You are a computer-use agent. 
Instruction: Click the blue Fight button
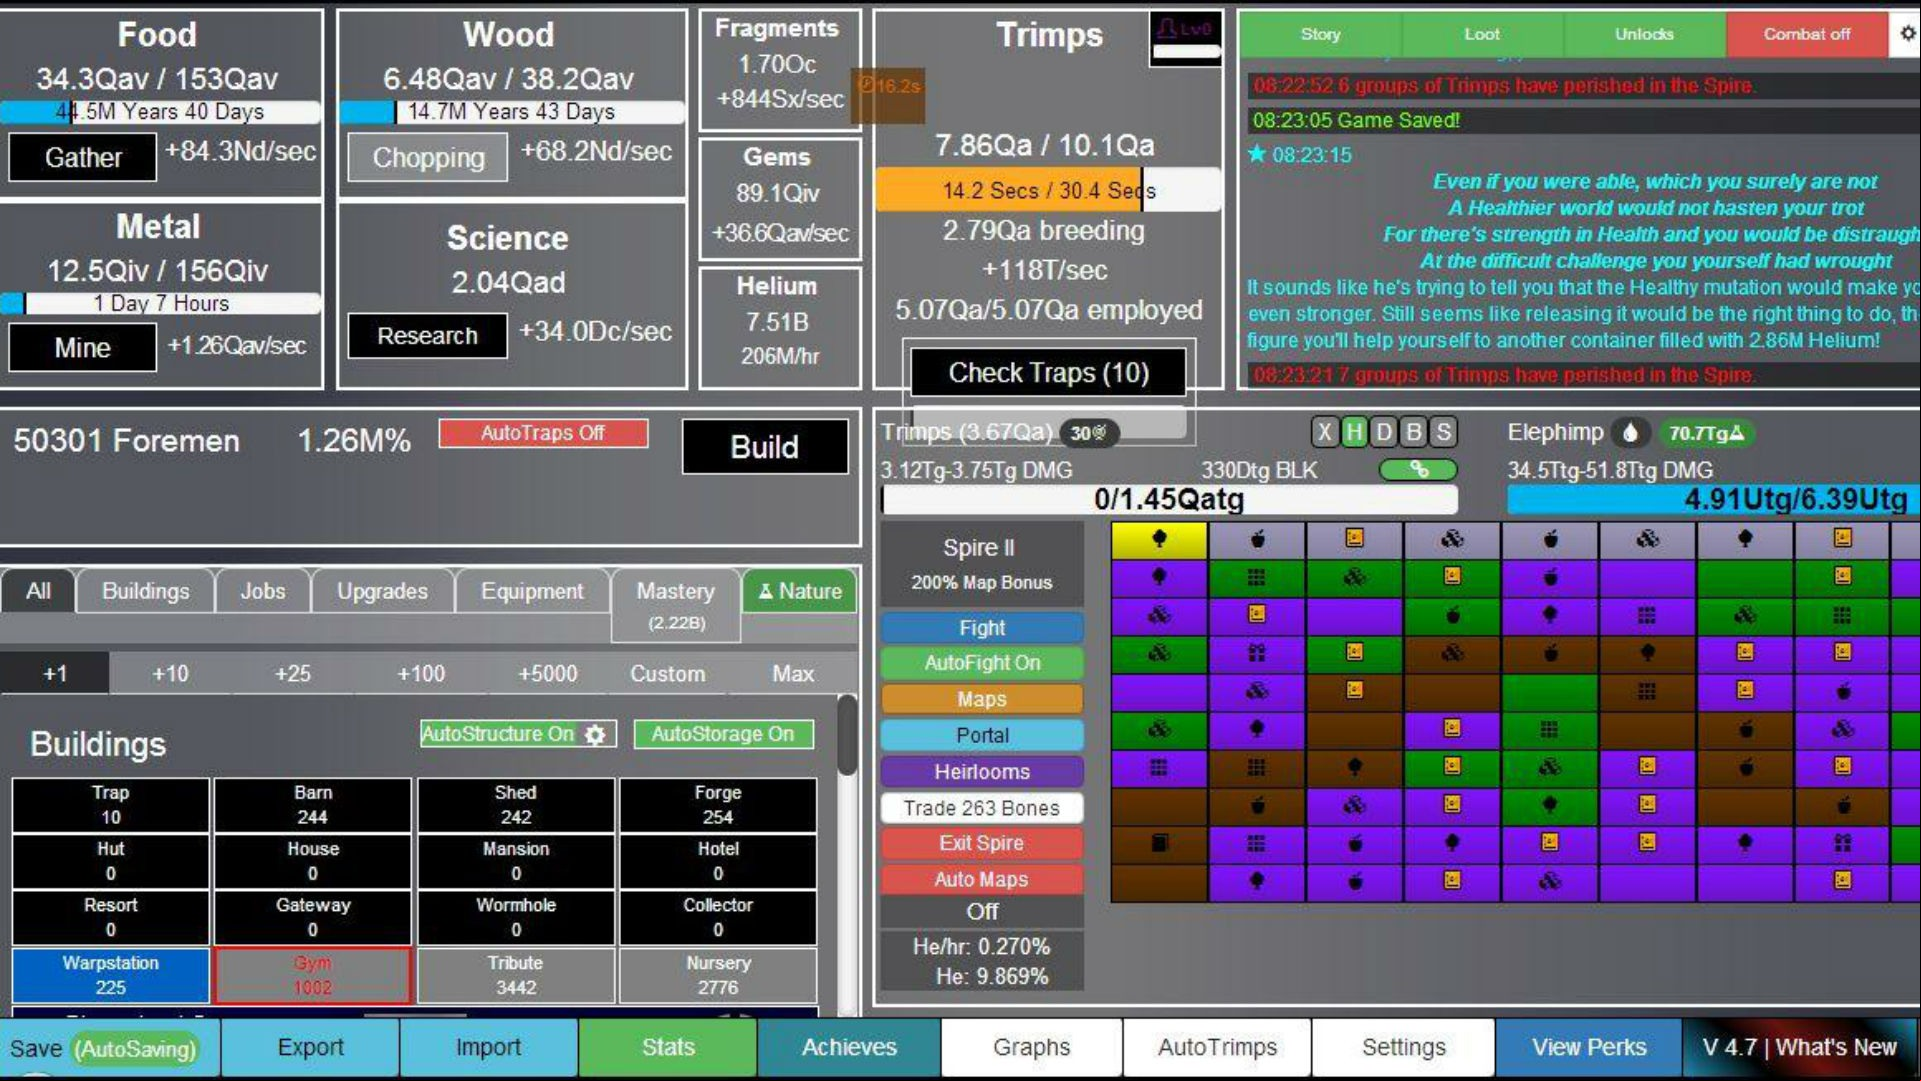point(982,628)
